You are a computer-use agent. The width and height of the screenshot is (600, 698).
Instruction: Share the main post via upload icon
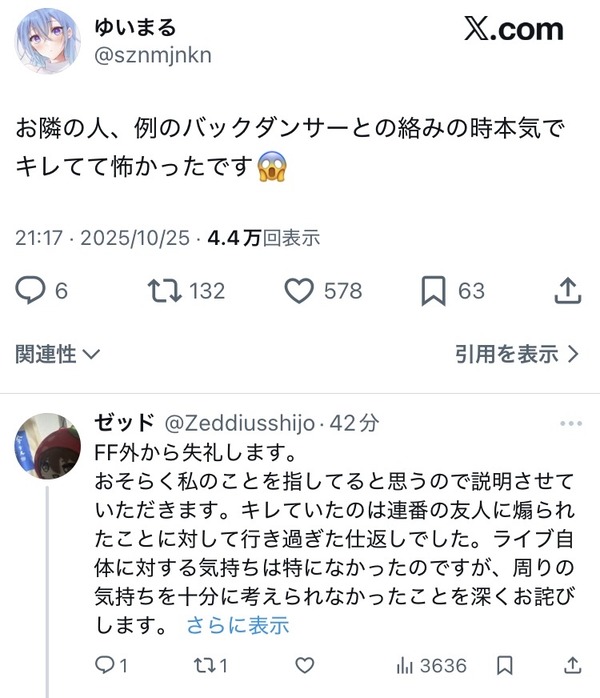tap(568, 290)
